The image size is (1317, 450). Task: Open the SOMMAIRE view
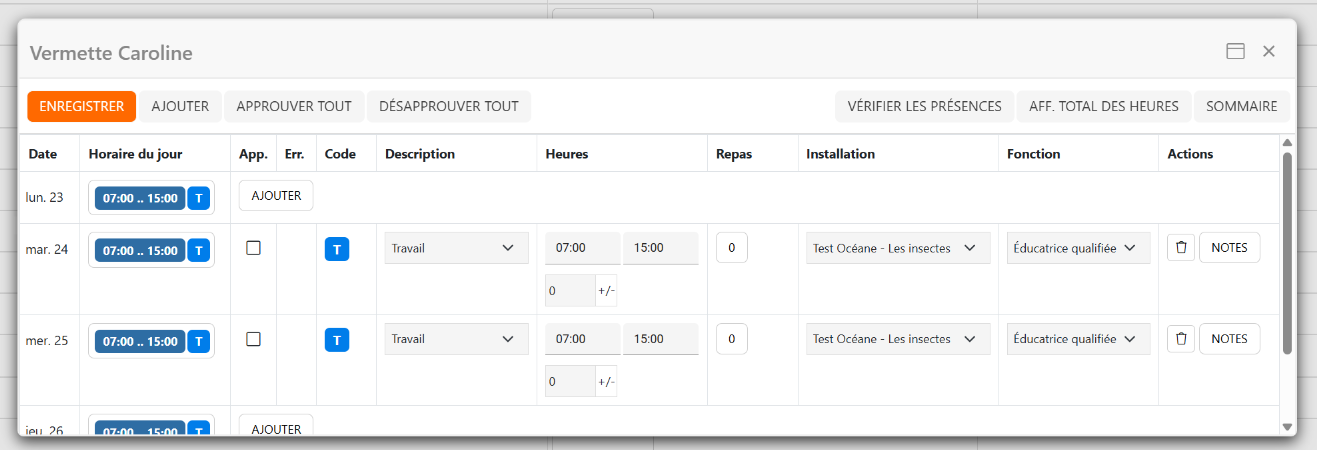(1241, 106)
